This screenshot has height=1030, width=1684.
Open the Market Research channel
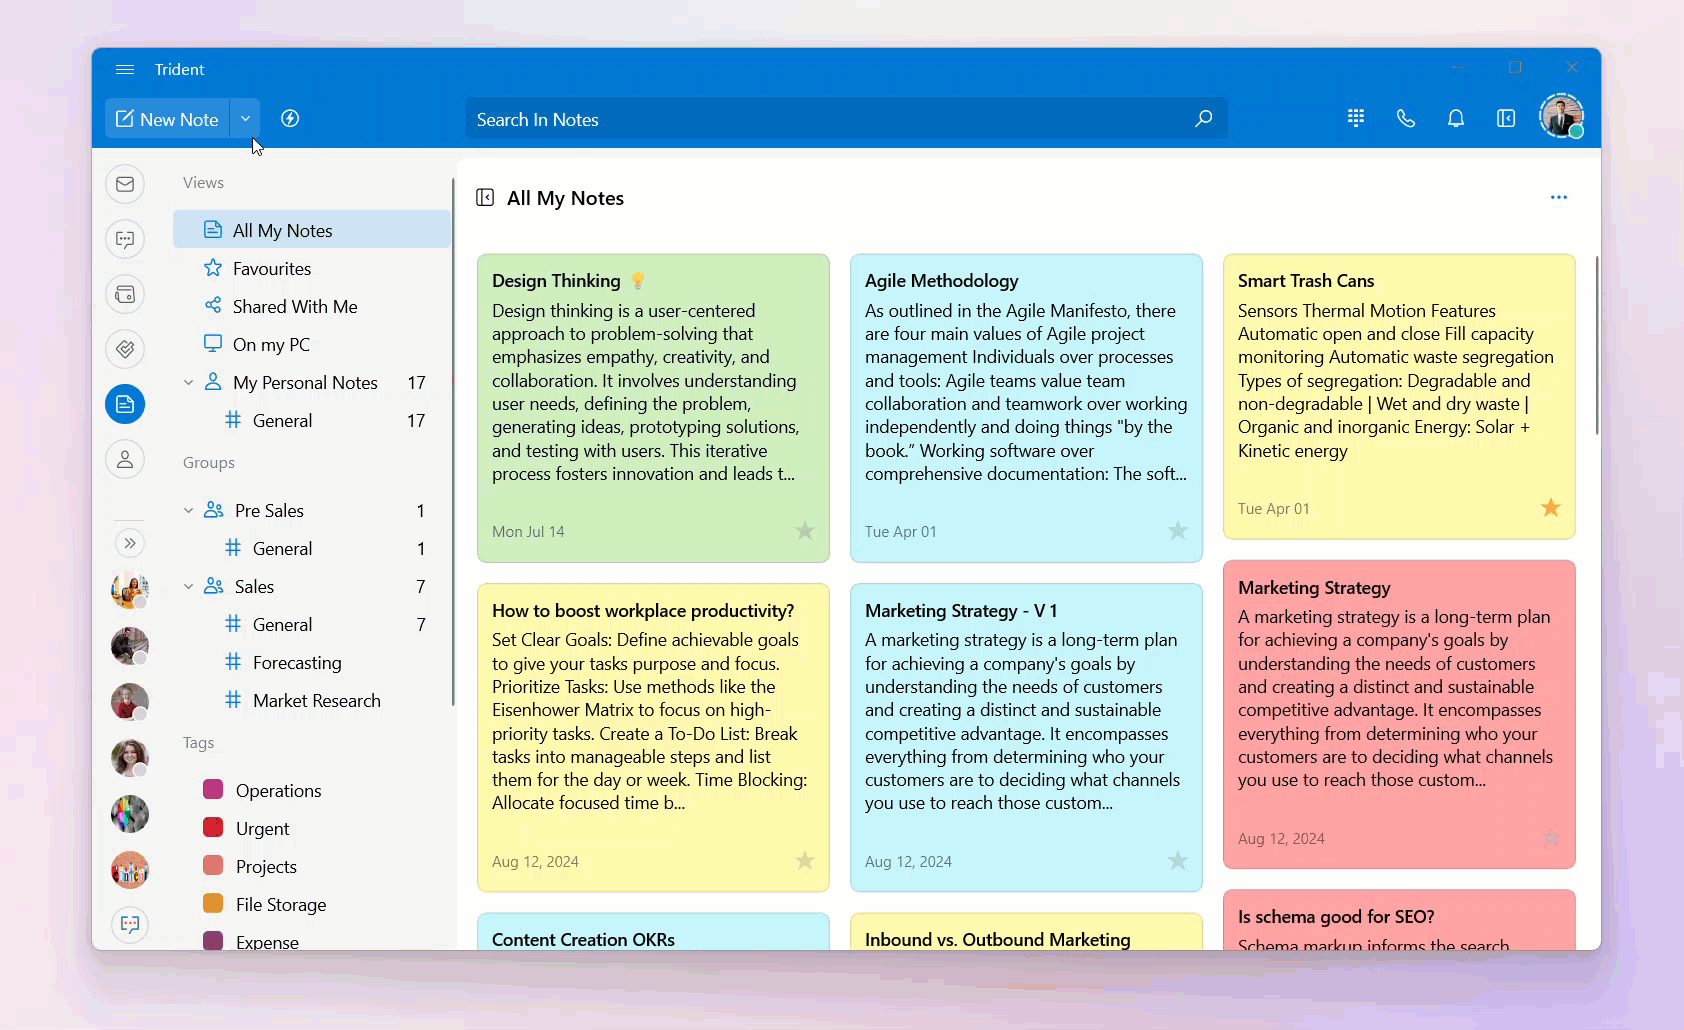[312, 700]
